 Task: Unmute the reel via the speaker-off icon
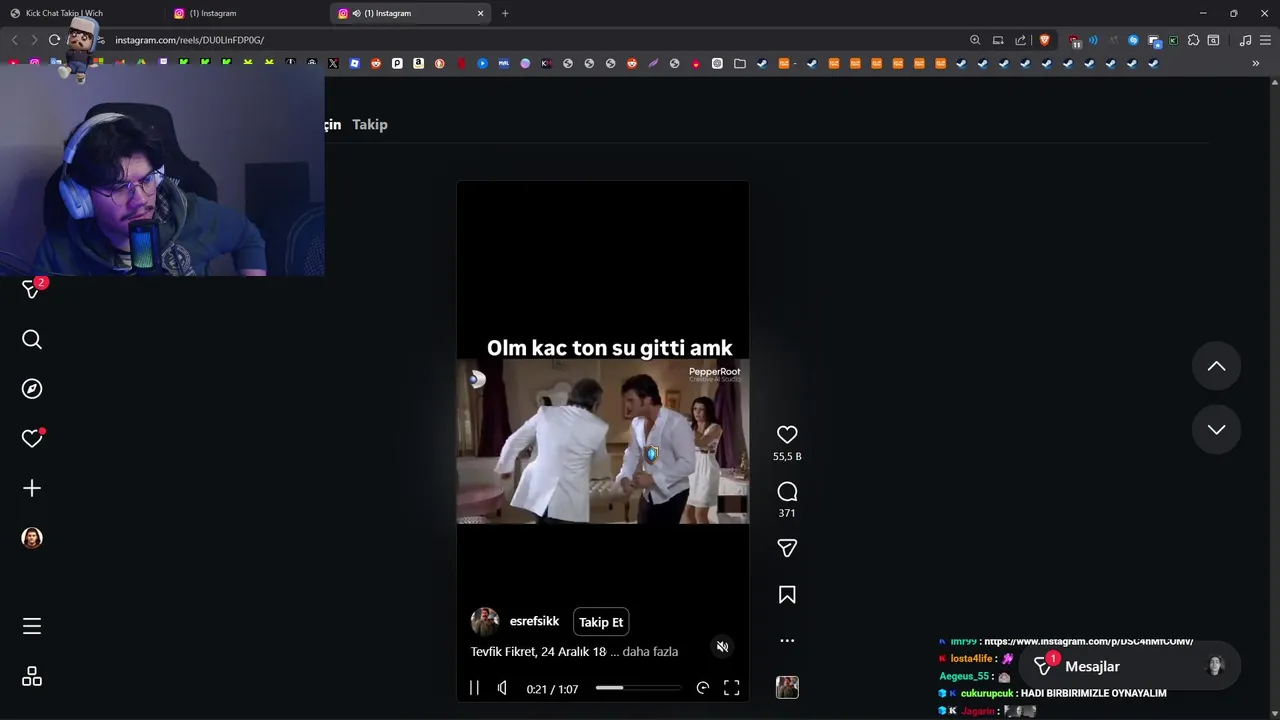[x=722, y=647]
